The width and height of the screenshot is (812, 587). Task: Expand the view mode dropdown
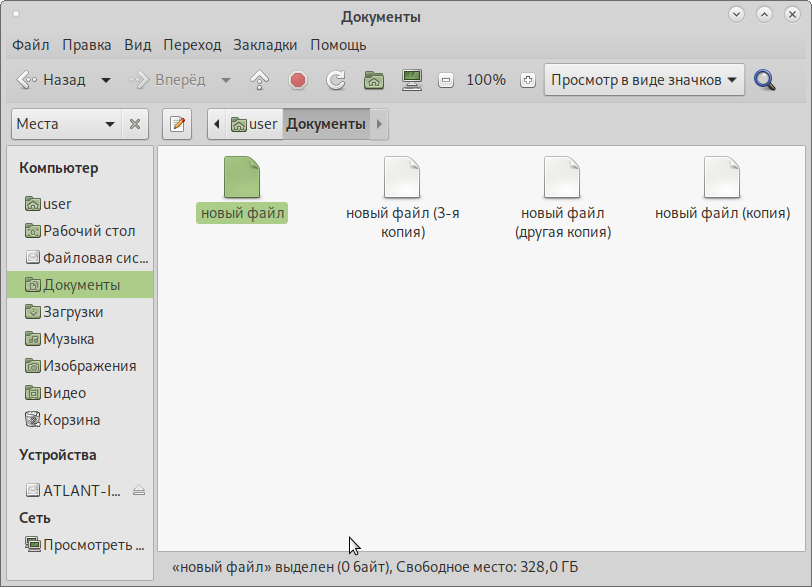click(x=644, y=80)
